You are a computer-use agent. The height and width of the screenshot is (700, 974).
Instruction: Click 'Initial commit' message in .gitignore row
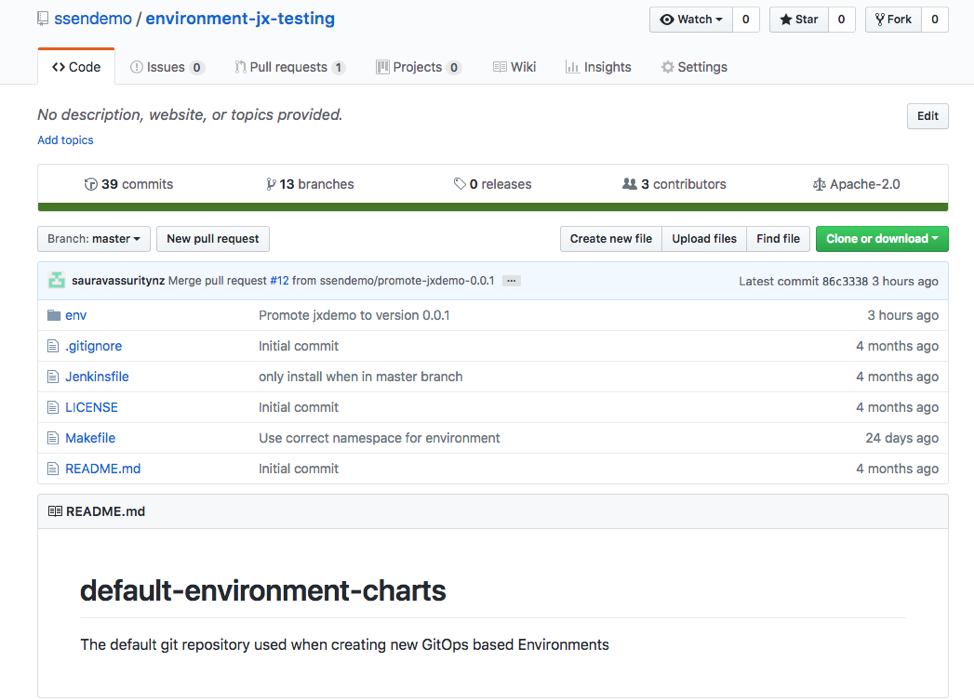click(x=299, y=346)
